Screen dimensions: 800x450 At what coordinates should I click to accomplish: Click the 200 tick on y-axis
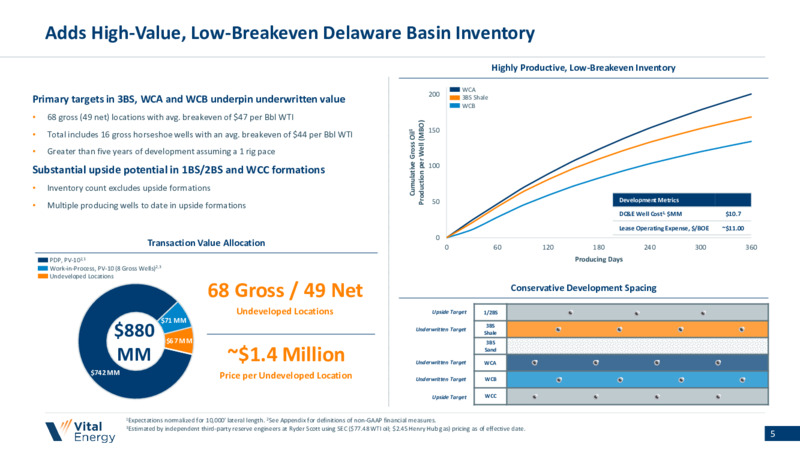pos(434,94)
